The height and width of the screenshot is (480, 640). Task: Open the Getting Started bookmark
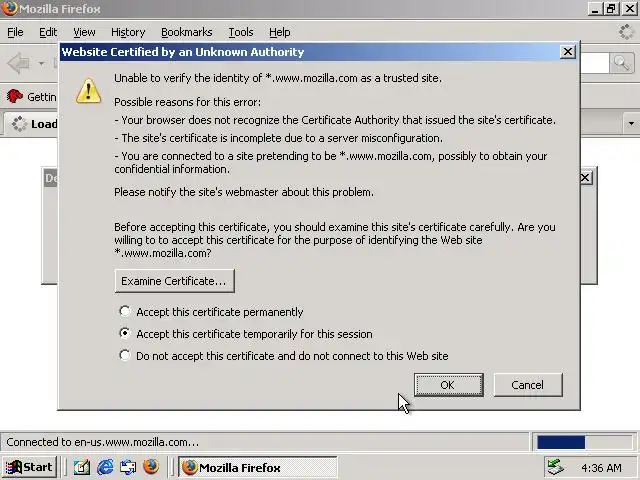pyautogui.click(x=32, y=97)
